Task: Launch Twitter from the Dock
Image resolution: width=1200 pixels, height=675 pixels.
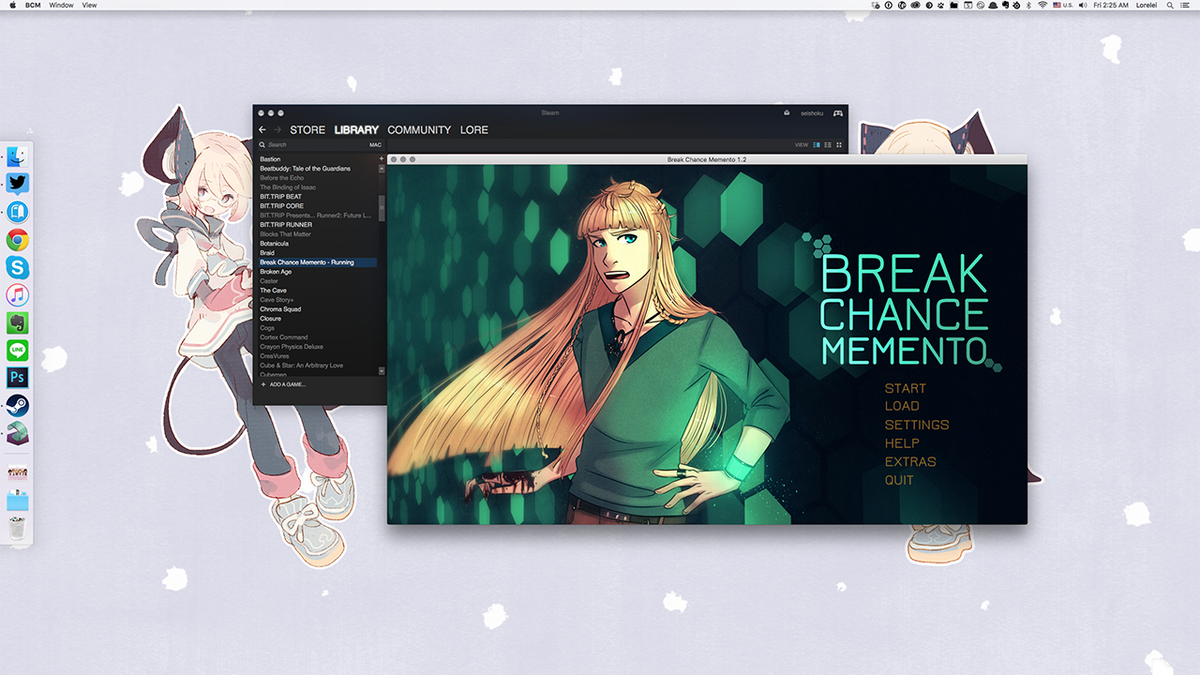Action: (x=17, y=184)
